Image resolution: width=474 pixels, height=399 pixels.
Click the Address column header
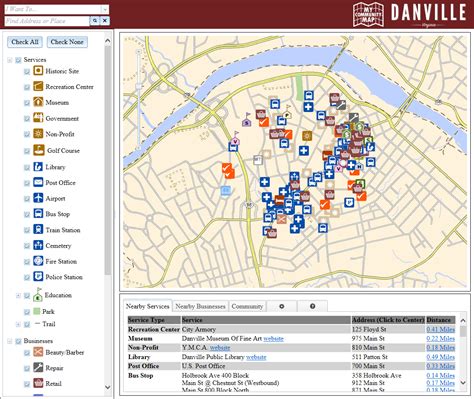coord(388,320)
